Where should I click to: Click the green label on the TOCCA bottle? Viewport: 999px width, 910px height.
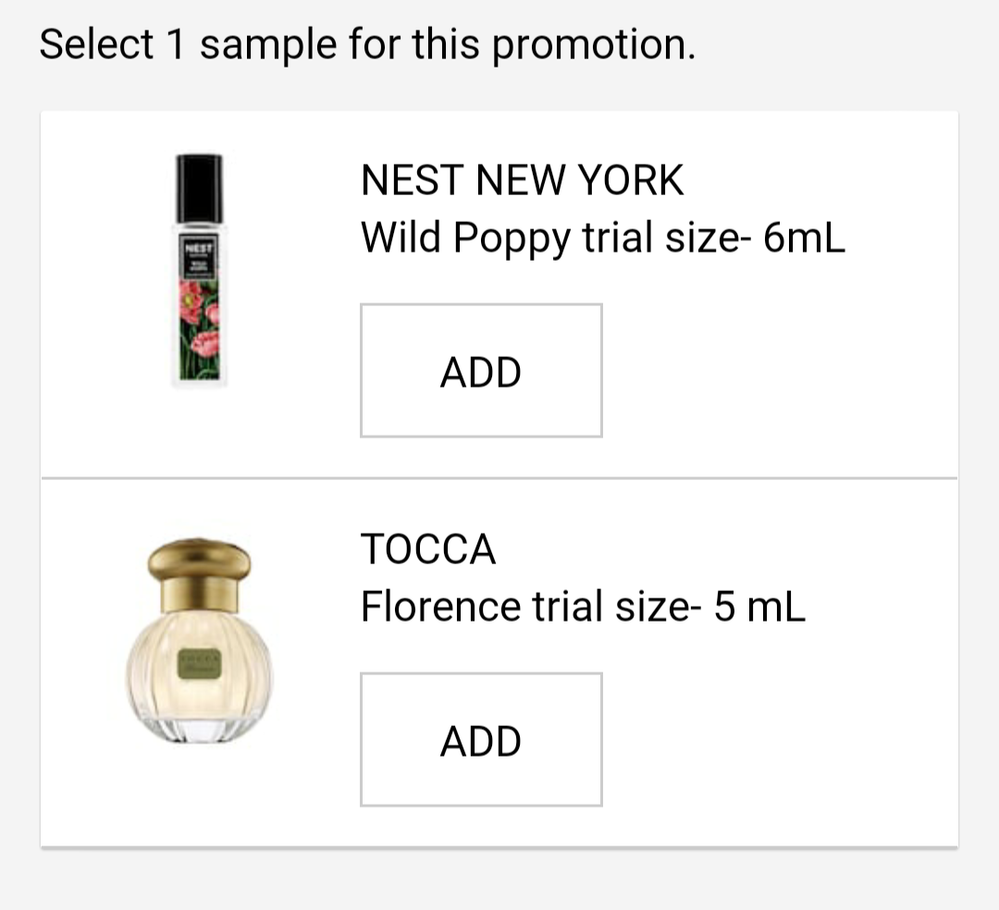click(x=198, y=664)
